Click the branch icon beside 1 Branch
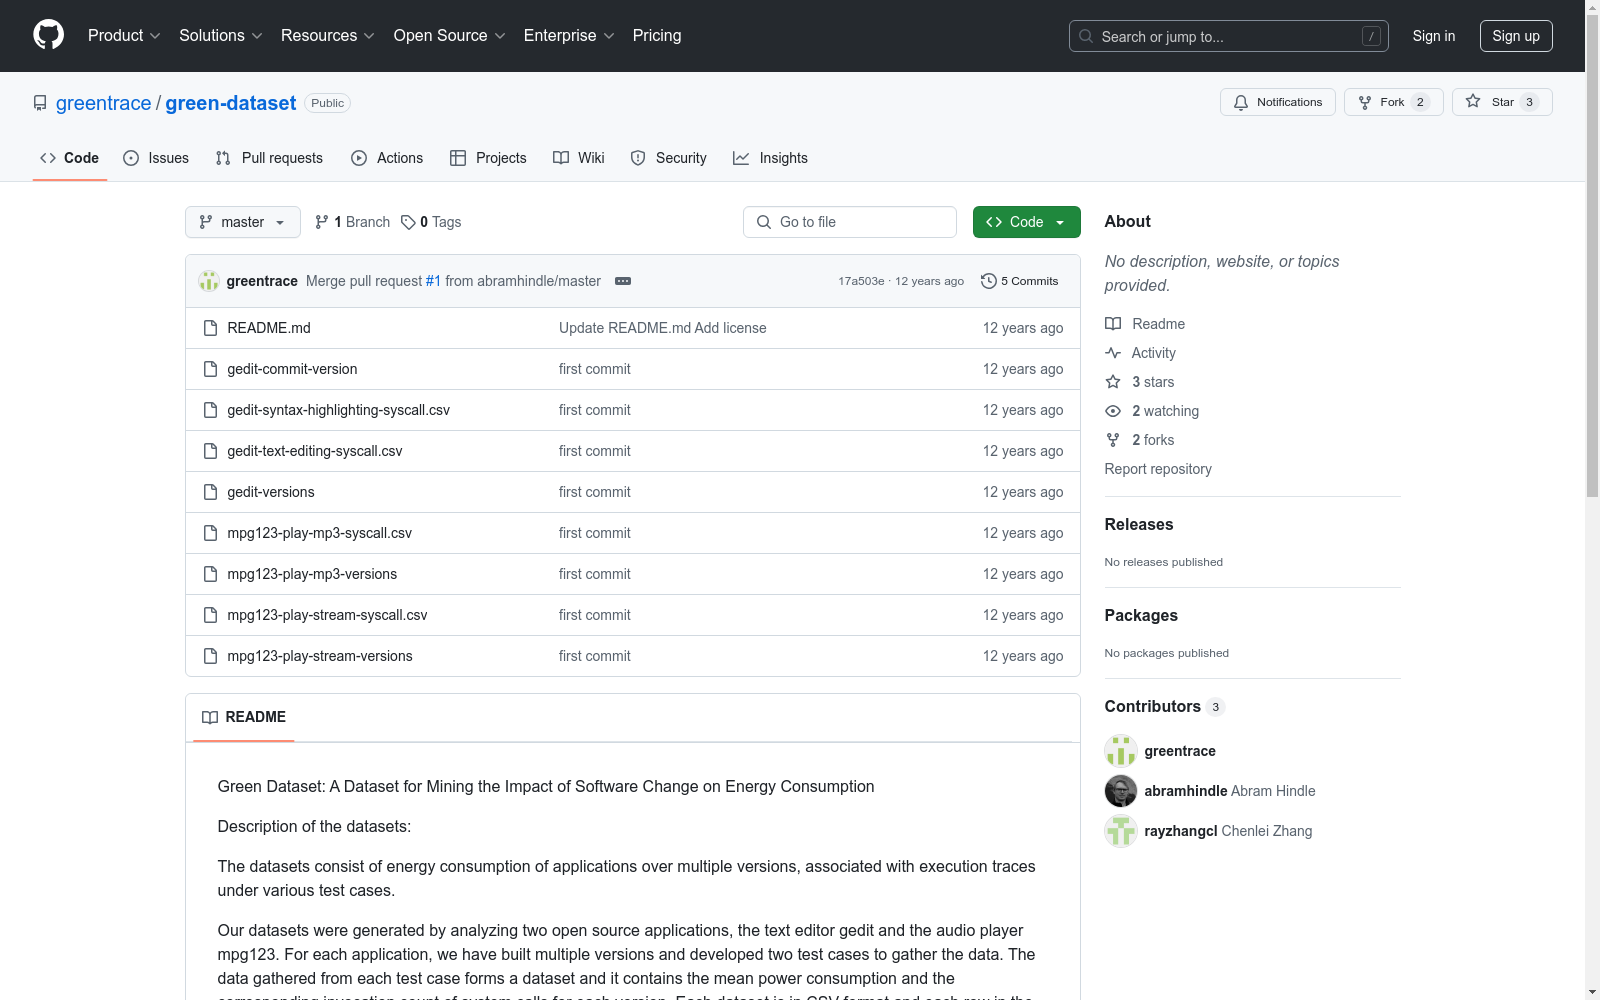This screenshot has width=1600, height=1000. pyautogui.click(x=322, y=222)
